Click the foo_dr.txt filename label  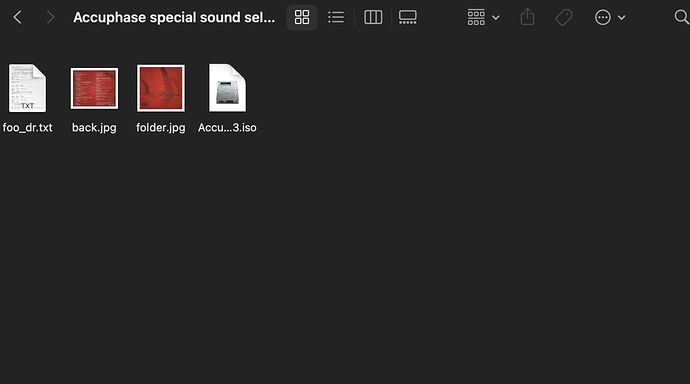pyautogui.click(x=27, y=128)
